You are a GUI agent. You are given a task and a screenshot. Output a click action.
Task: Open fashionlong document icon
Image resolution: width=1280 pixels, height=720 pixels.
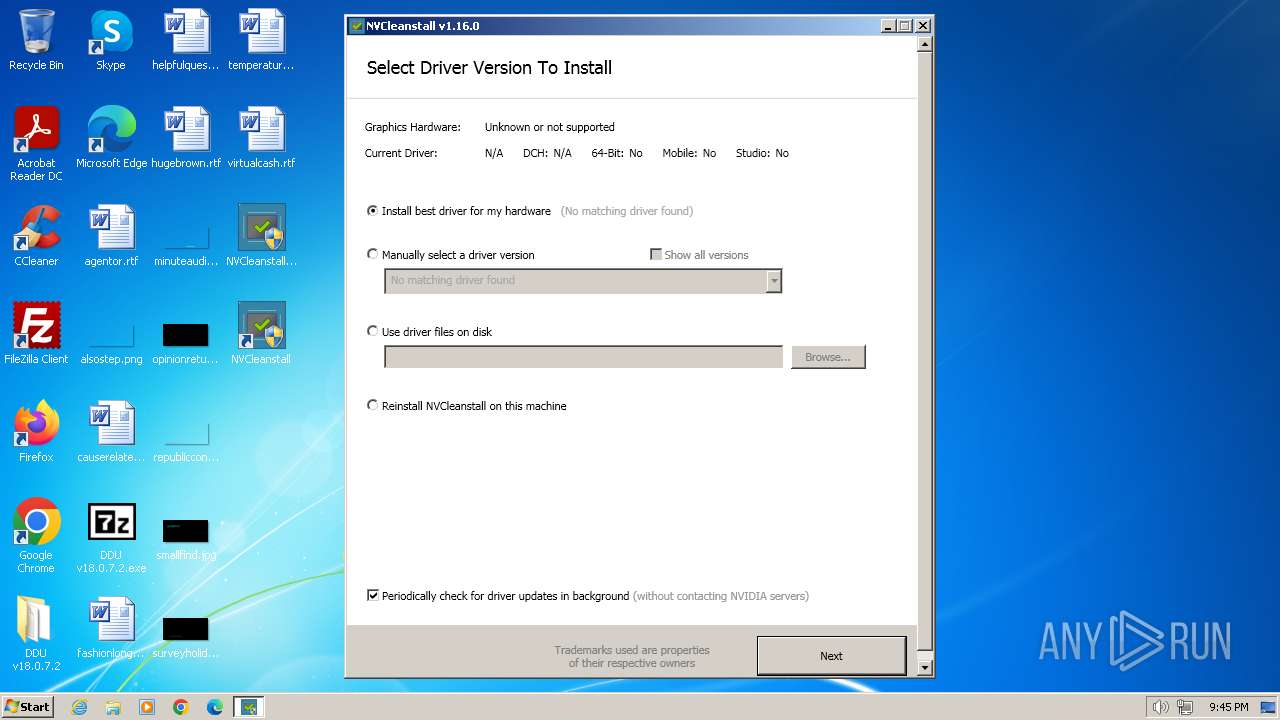(x=111, y=628)
